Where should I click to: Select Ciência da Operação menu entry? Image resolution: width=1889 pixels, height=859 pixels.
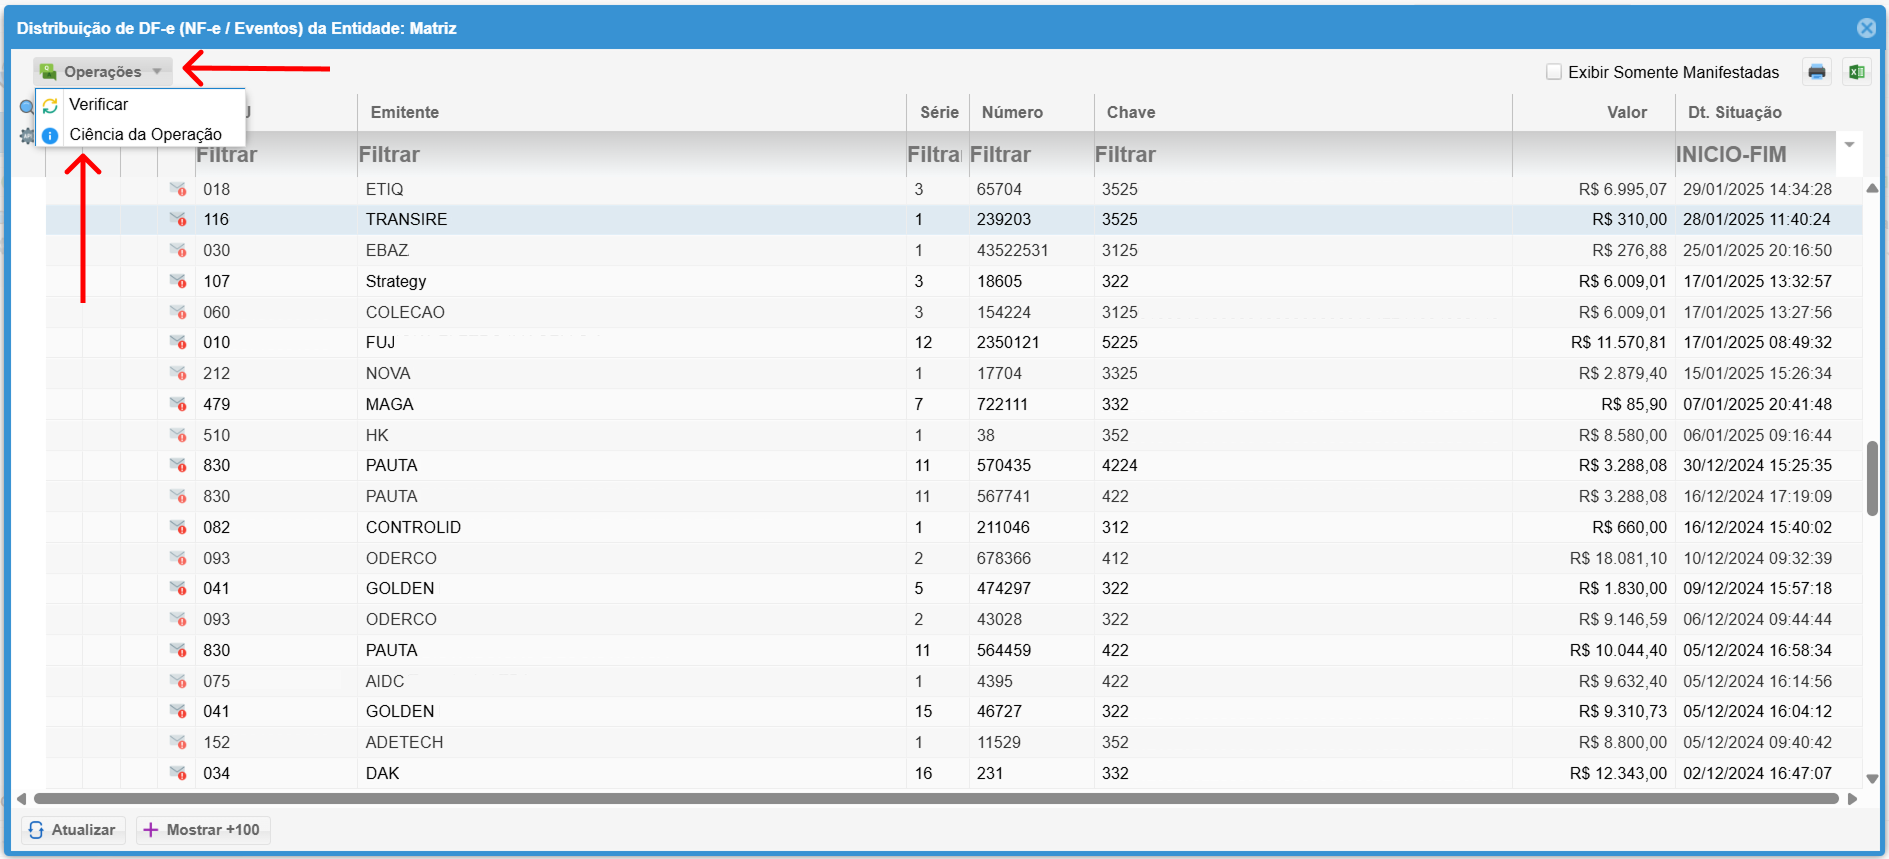(145, 134)
